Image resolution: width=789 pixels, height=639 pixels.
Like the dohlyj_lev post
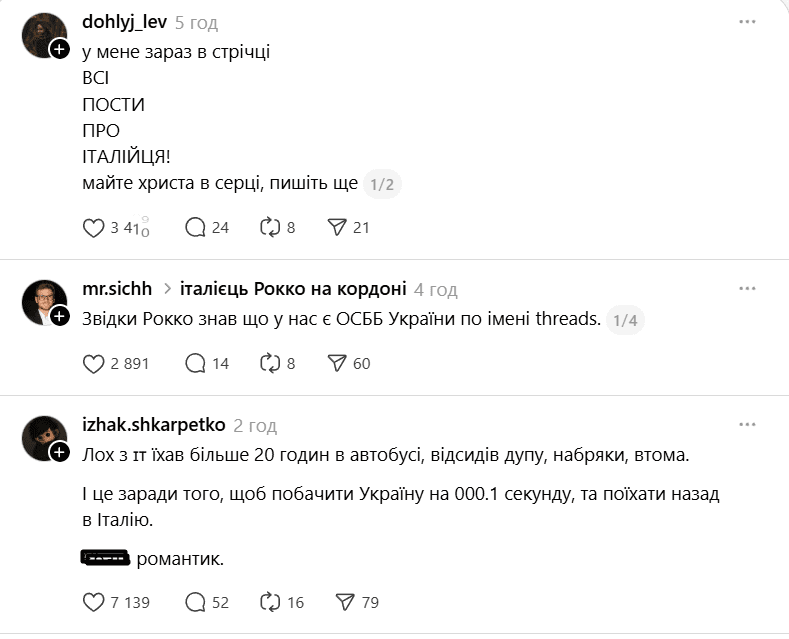coord(94,228)
